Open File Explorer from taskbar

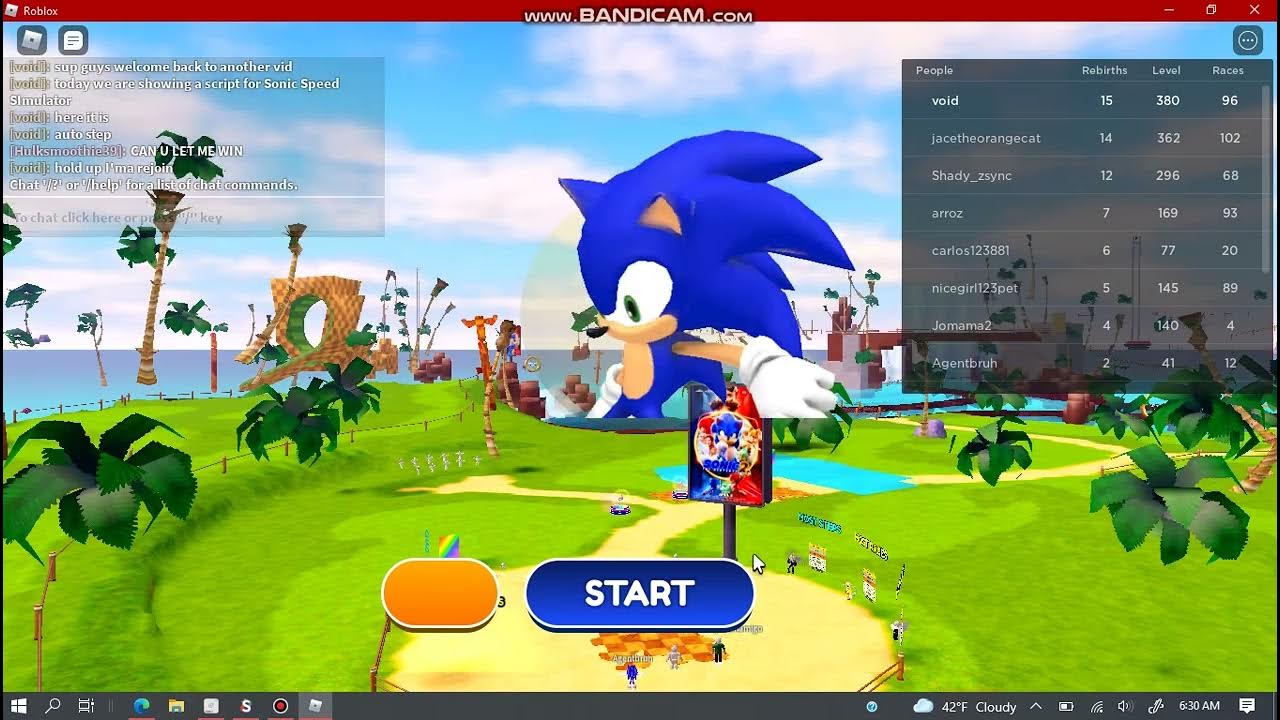pyautogui.click(x=176, y=706)
